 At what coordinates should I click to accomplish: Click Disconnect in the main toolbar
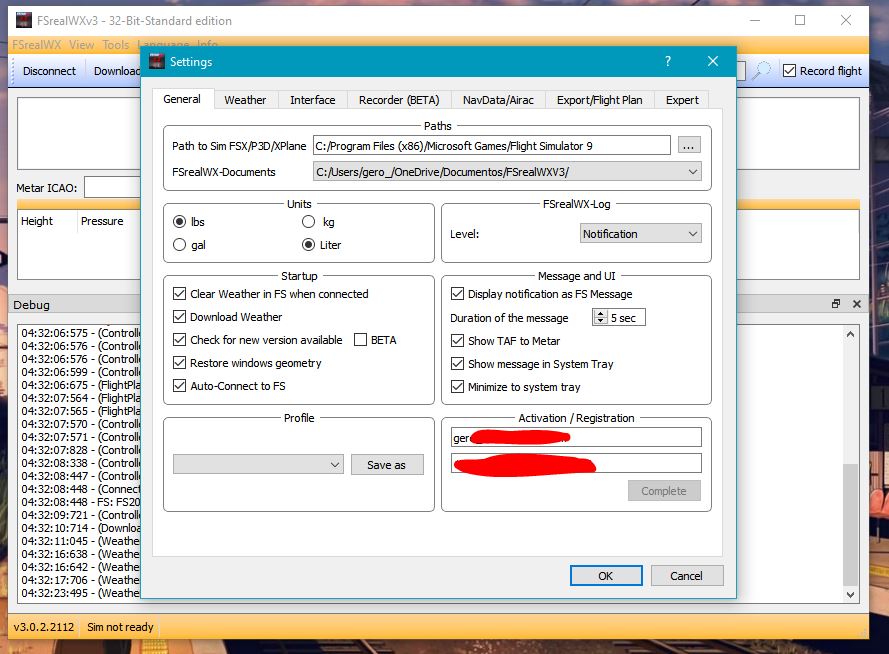click(x=49, y=71)
